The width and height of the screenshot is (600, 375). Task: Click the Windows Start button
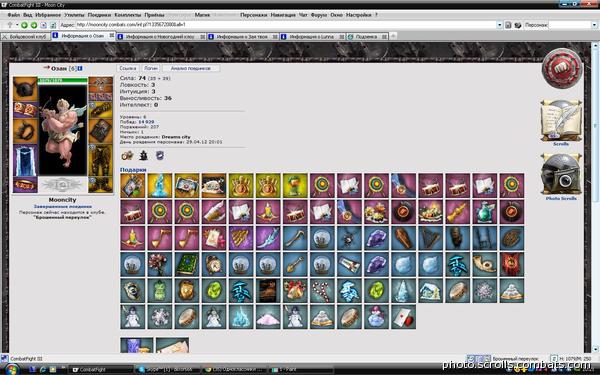(x=11, y=370)
